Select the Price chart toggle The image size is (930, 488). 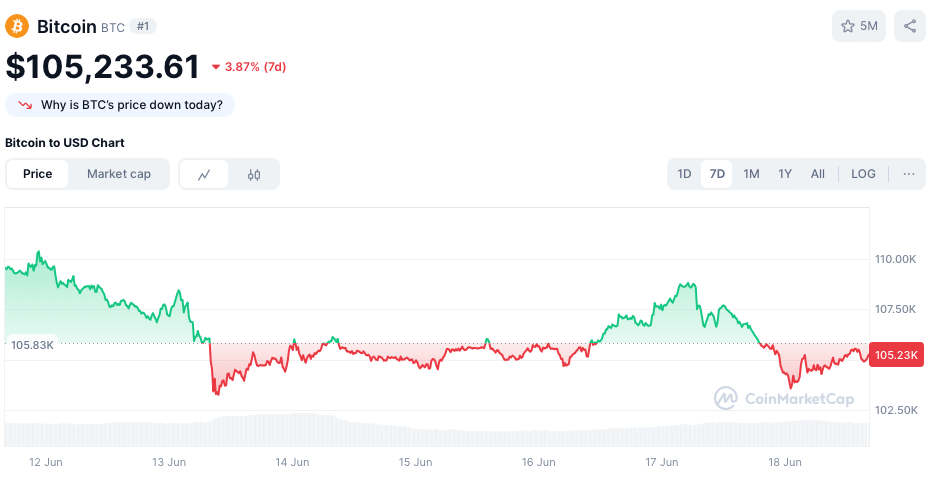(x=38, y=174)
